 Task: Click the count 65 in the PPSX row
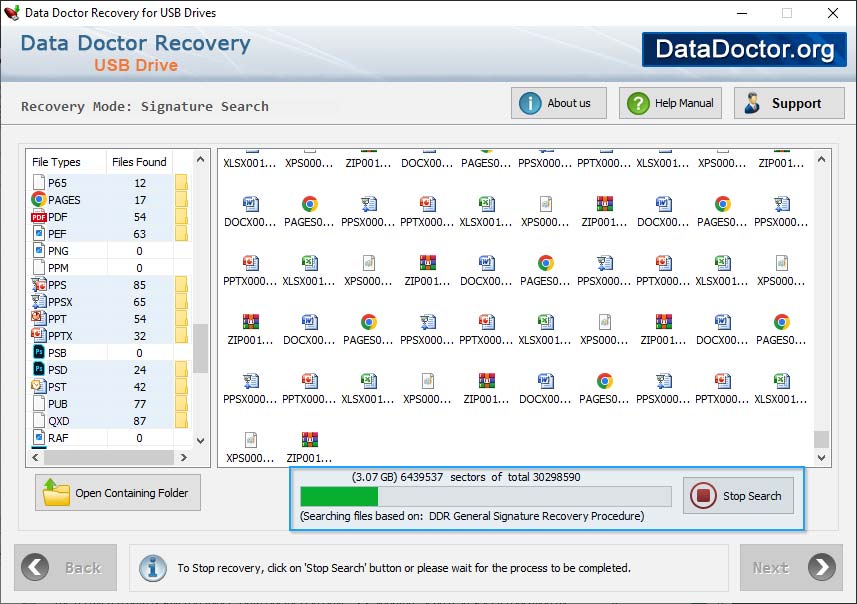tap(140, 302)
